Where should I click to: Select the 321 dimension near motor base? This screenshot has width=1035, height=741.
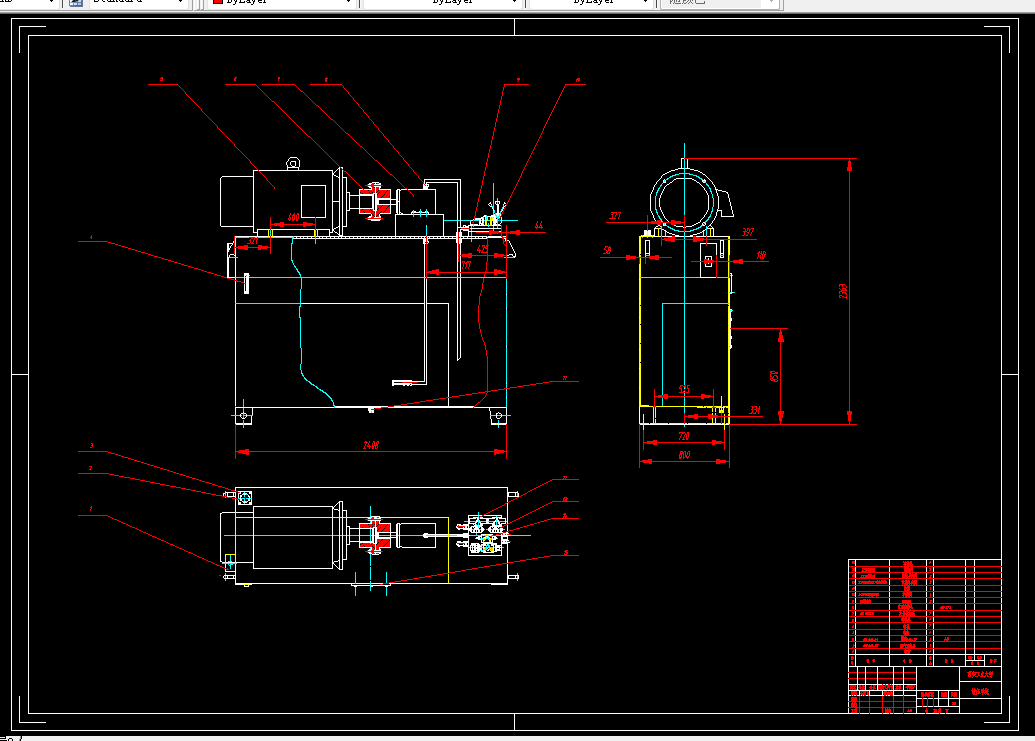click(x=252, y=242)
